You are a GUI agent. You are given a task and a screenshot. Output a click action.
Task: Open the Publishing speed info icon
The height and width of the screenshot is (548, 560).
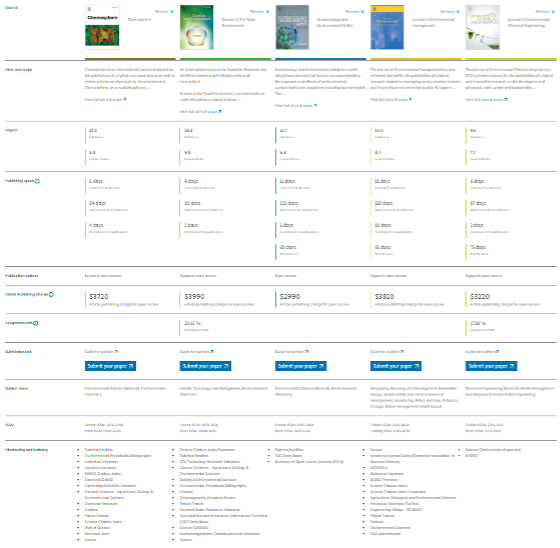click(37, 181)
